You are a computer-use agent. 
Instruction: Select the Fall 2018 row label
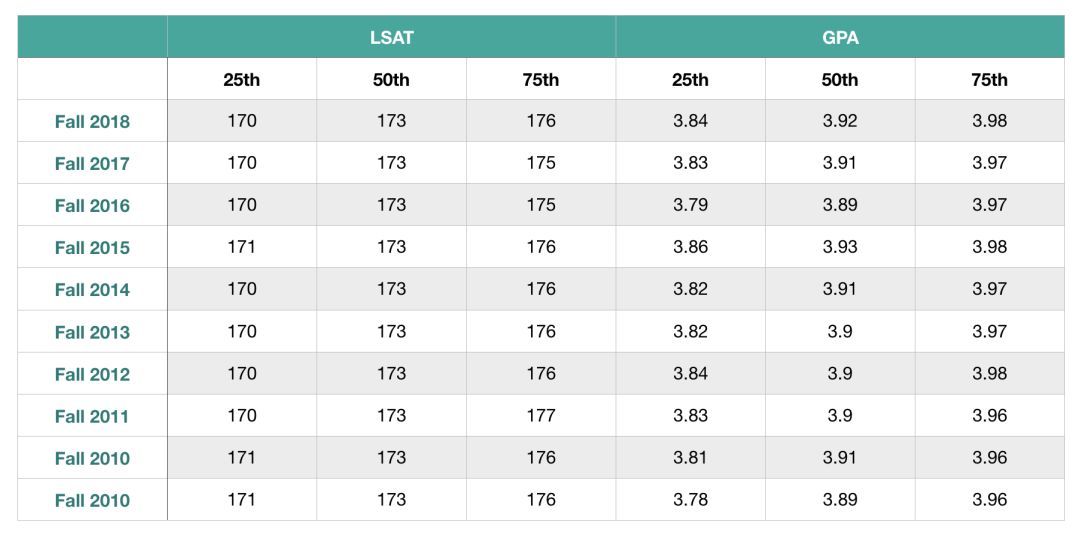92,122
